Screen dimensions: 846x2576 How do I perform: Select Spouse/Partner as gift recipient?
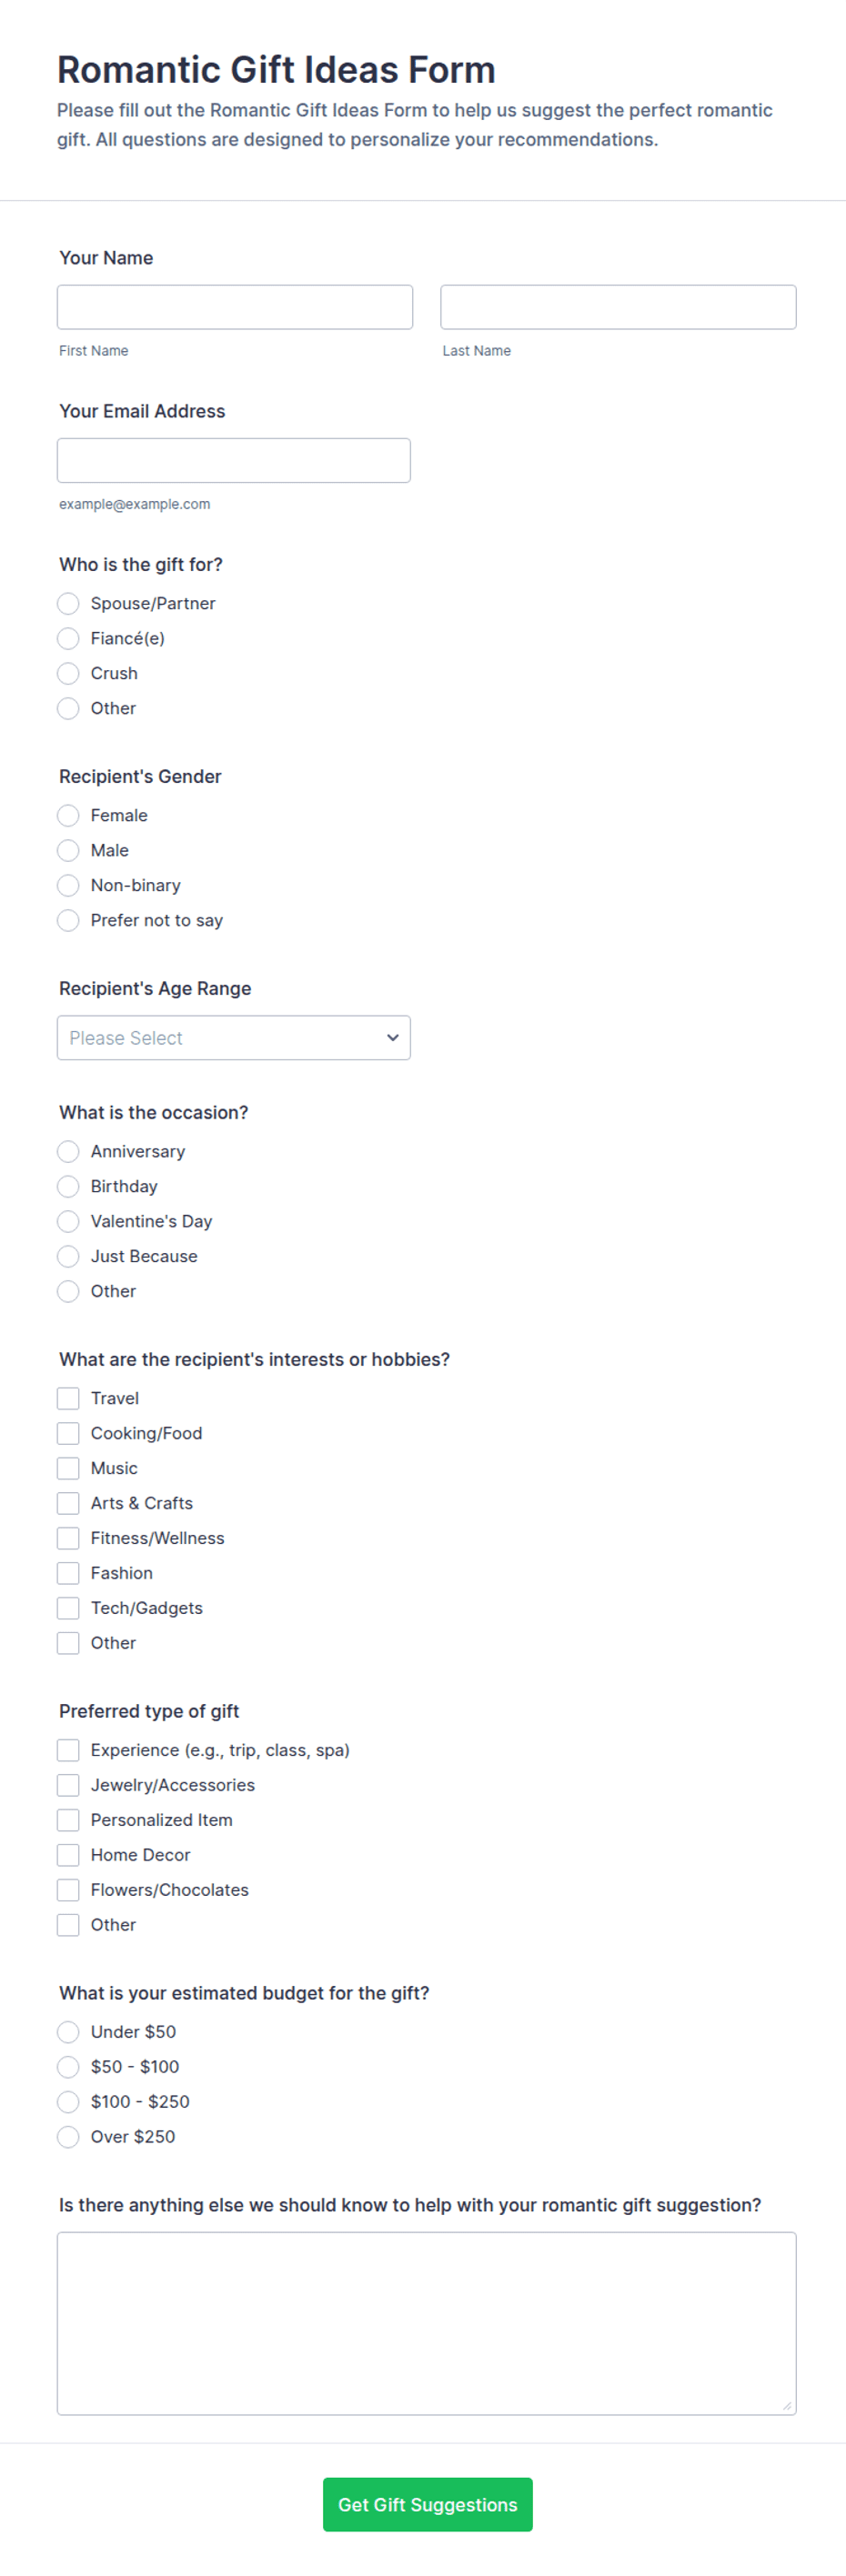pos(68,603)
